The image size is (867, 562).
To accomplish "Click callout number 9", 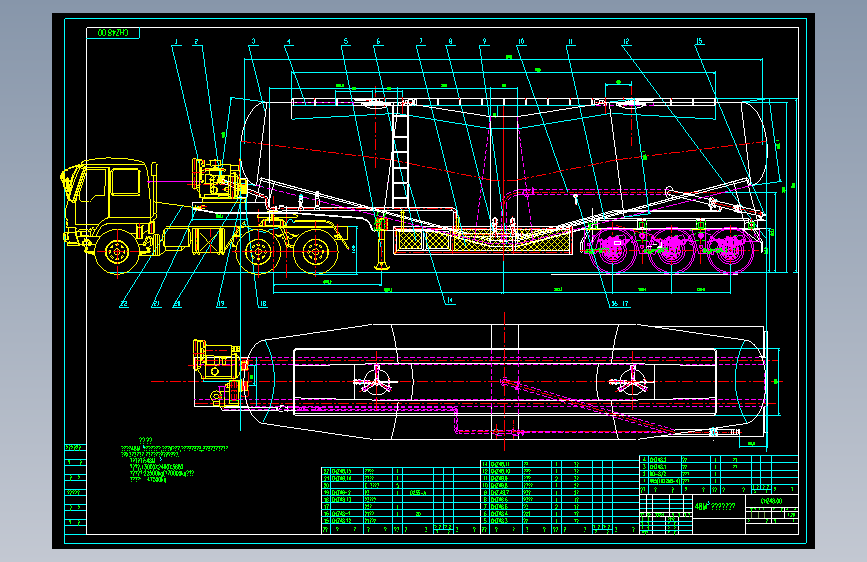I will coord(484,42).
